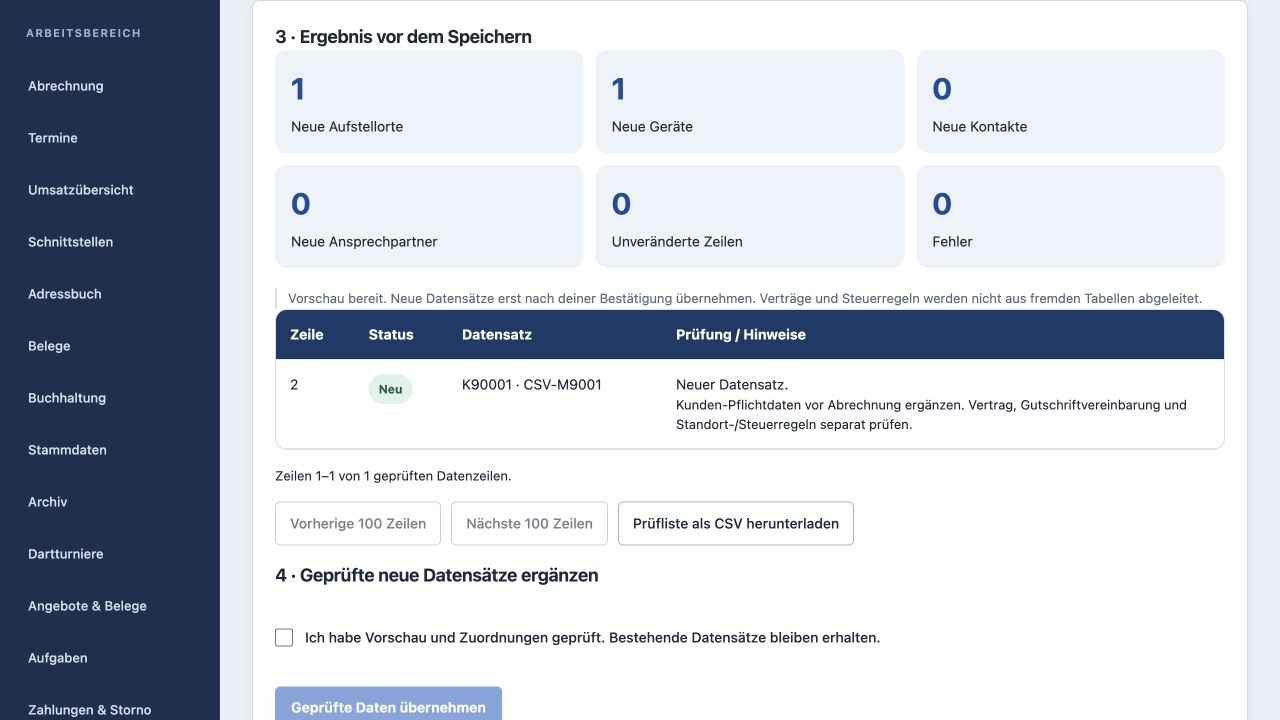1280x720 pixels.
Task: Click the 'Neuer Datensatz.' note text
Action: tap(732, 384)
